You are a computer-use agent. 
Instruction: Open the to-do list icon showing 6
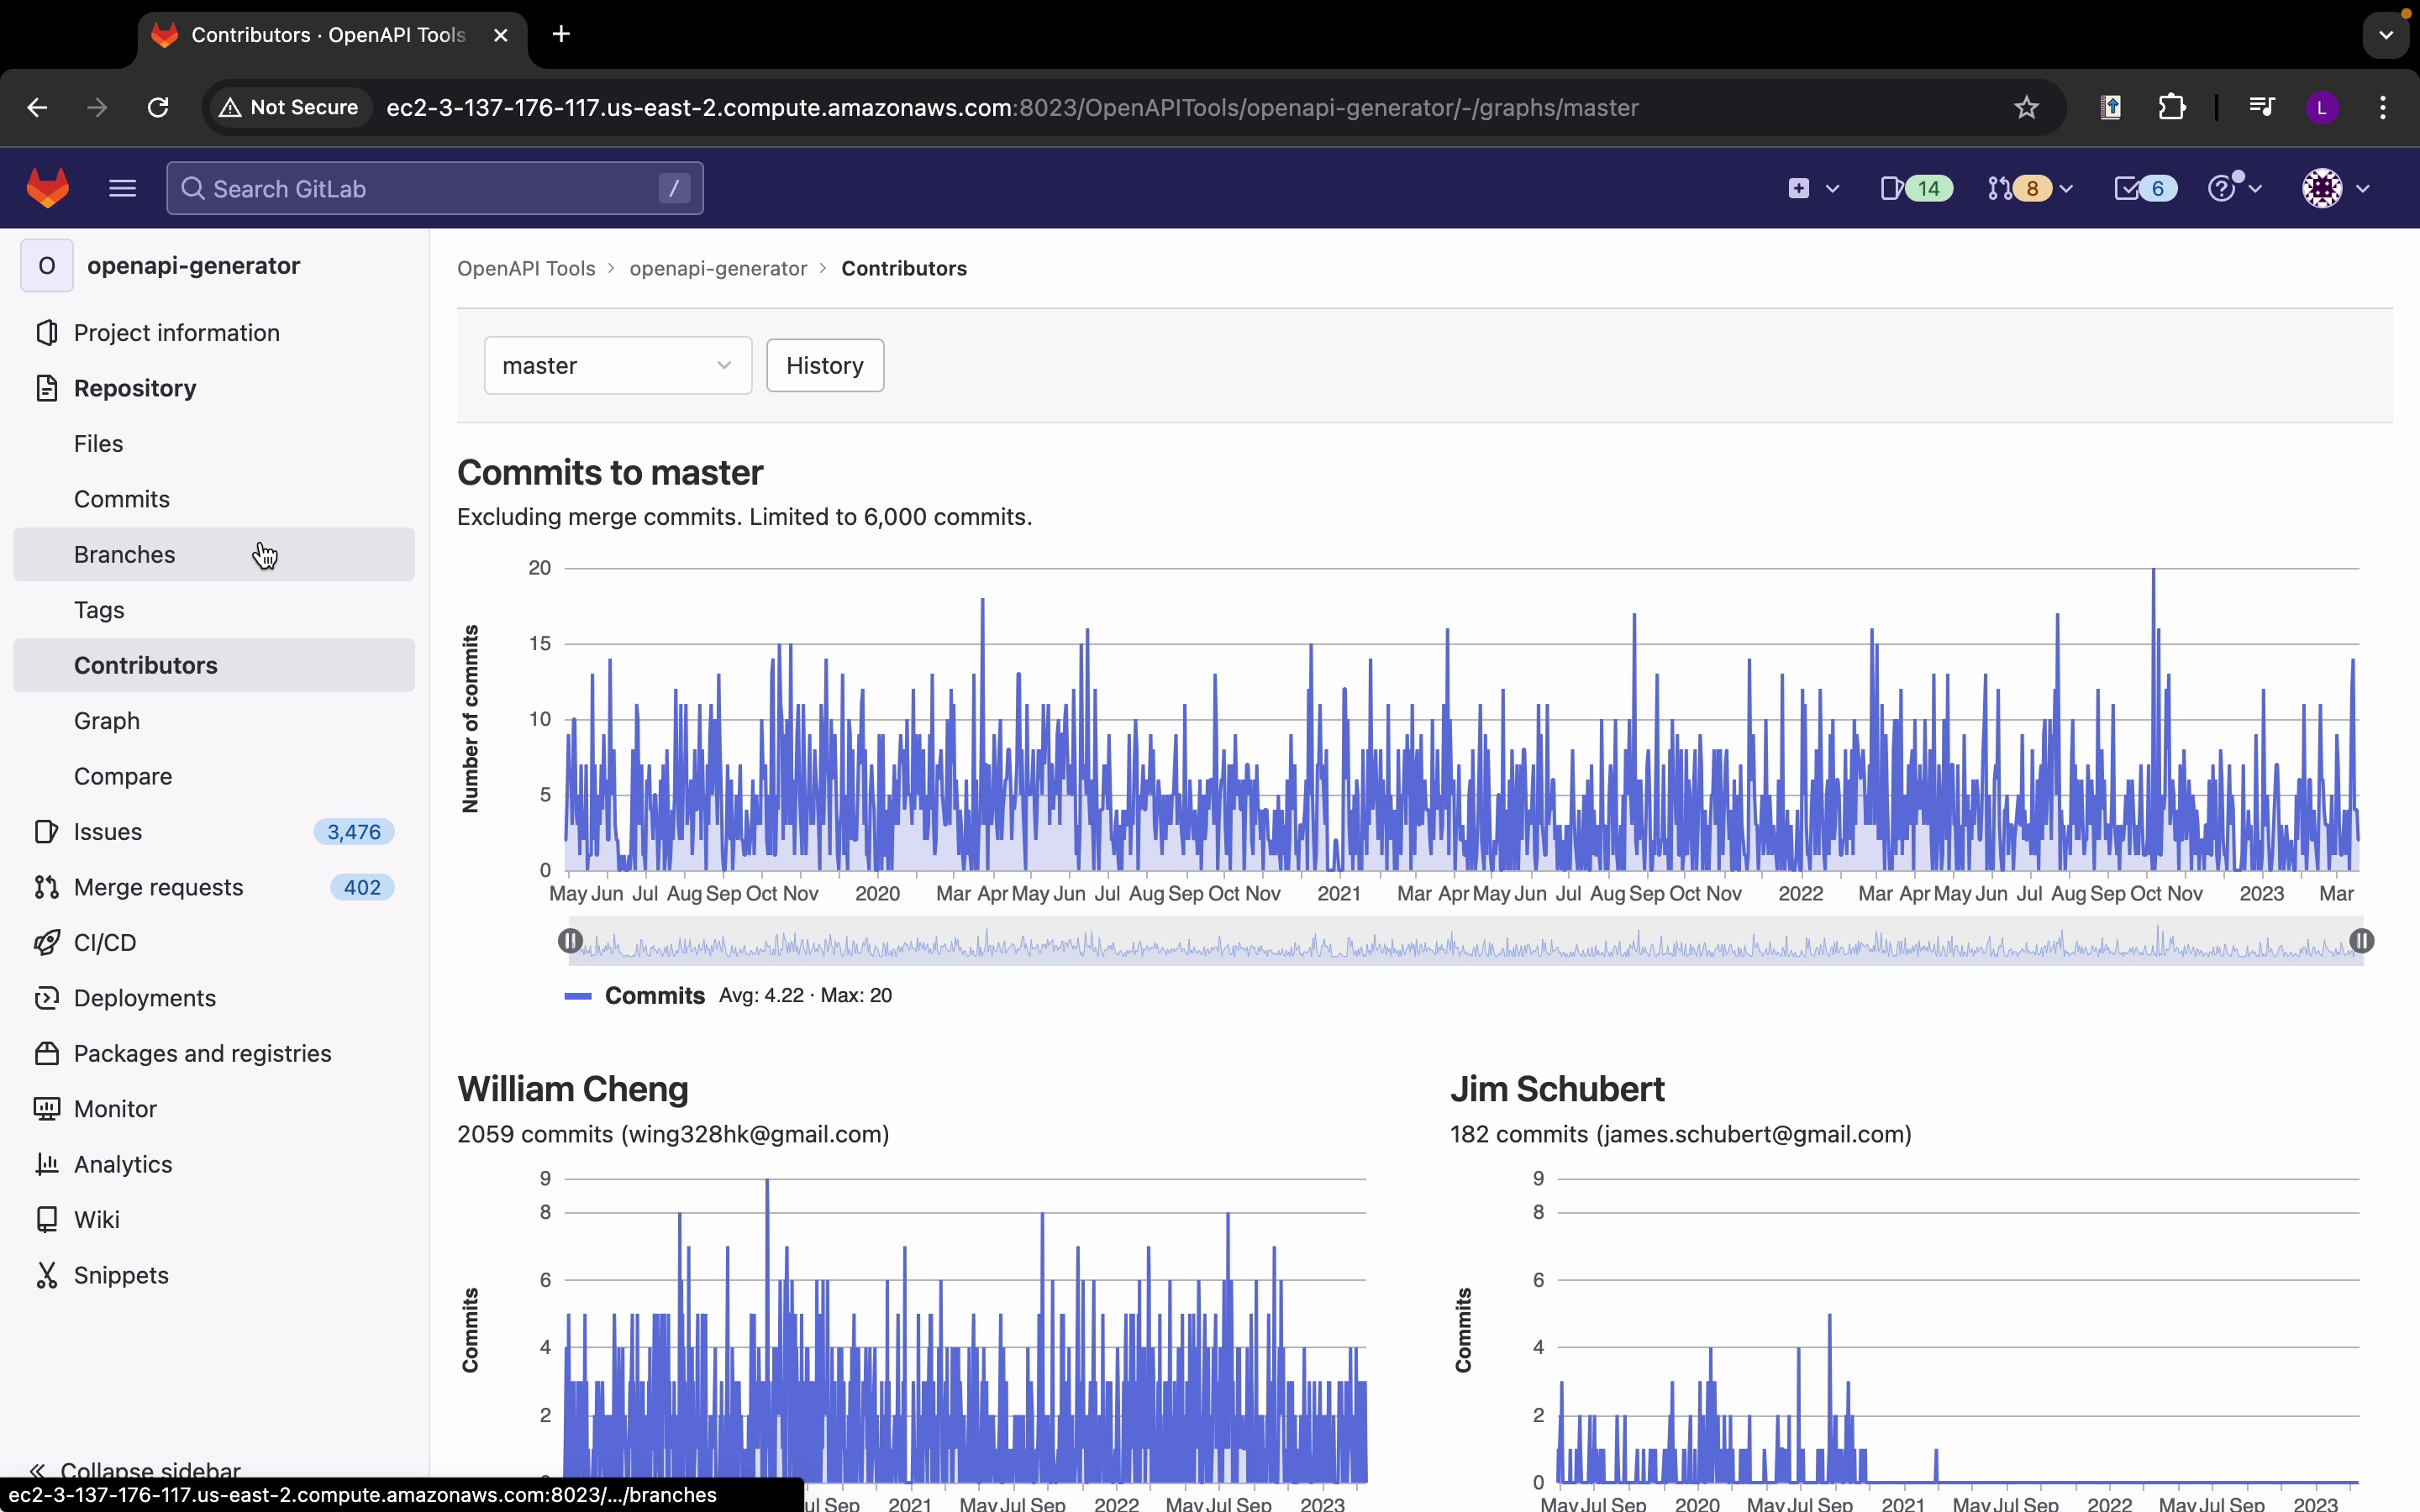pos(2144,188)
